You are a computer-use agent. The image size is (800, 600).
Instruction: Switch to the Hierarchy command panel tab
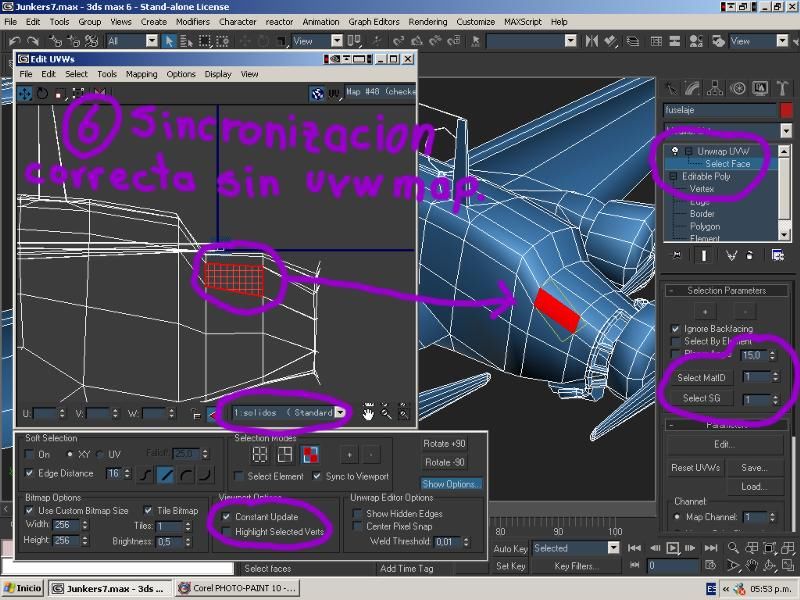pyautogui.click(x=715, y=88)
